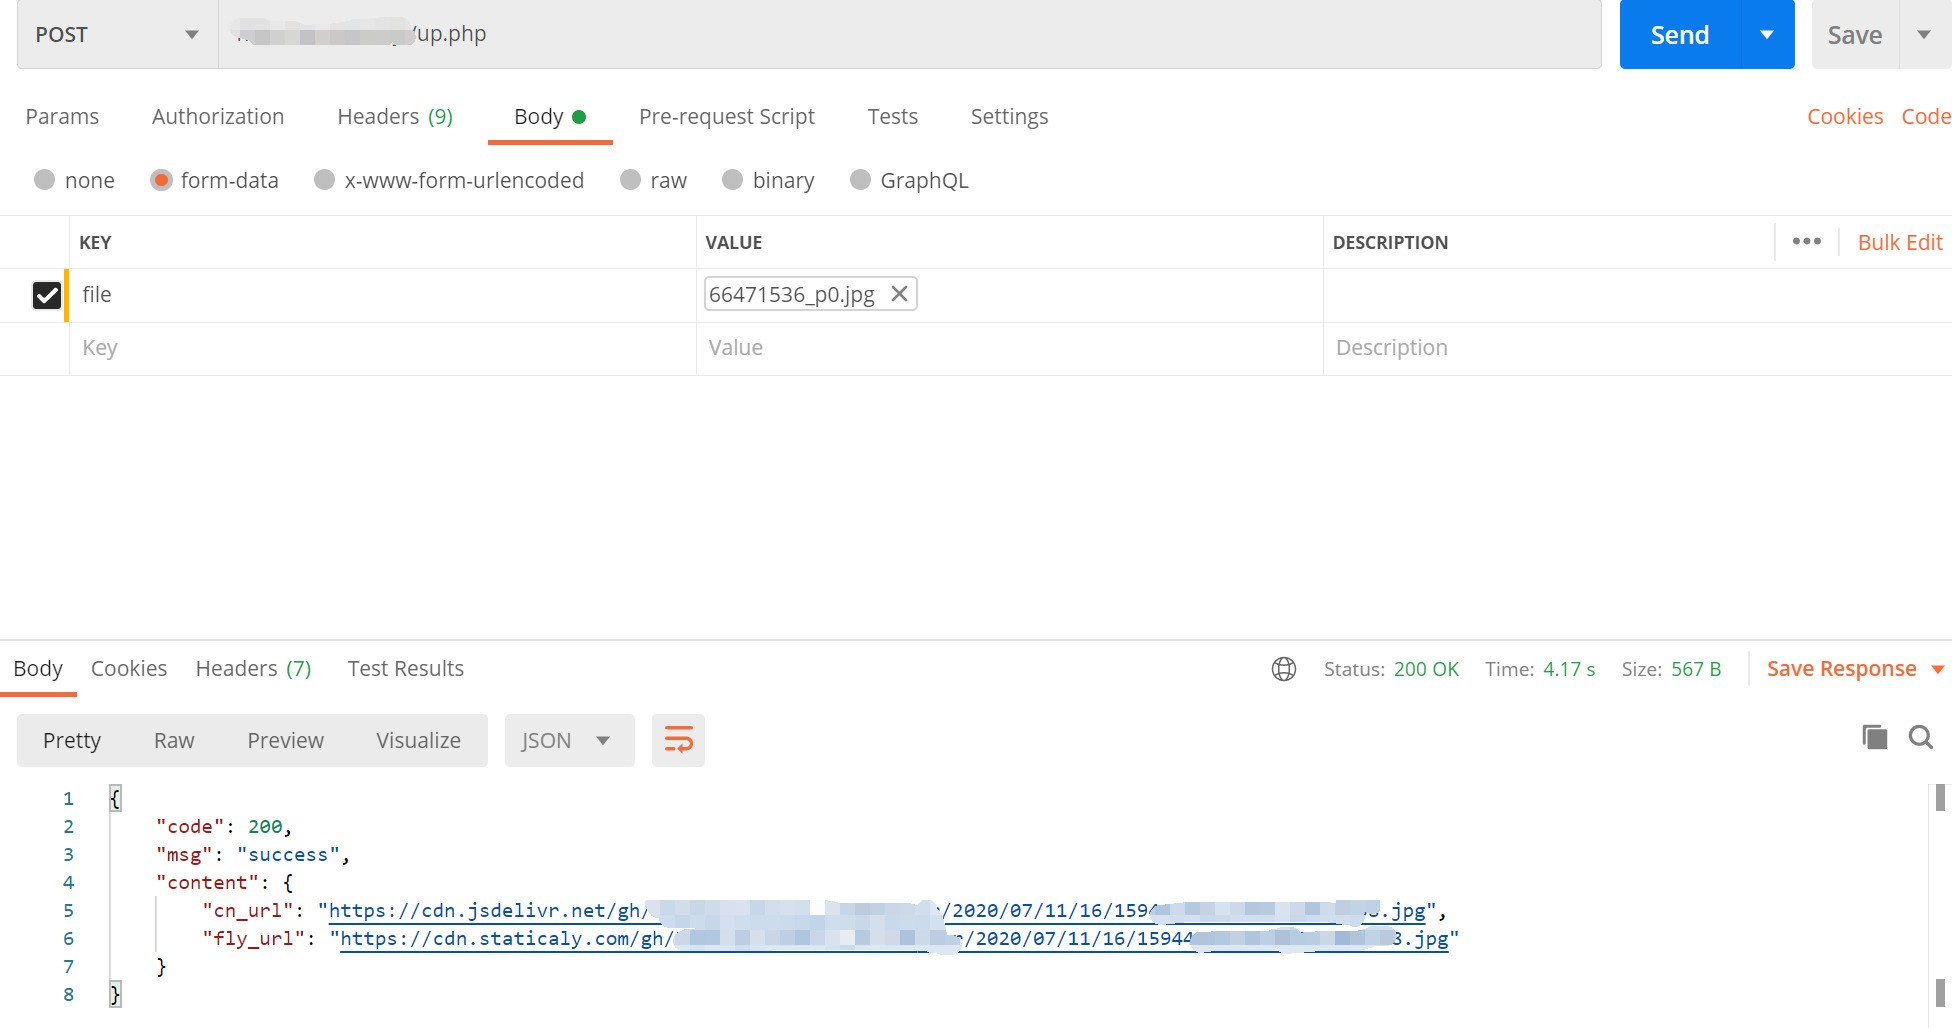Image resolution: width=1952 pixels, height=1028 pixels.
Task: Open the request Settings tab
Action: 1009,116
